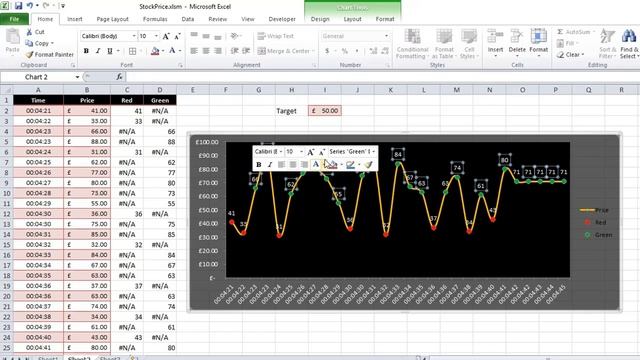Select the Green legend entry in chart
Viewport: 640px width, 360px height.
coord(598,235)
